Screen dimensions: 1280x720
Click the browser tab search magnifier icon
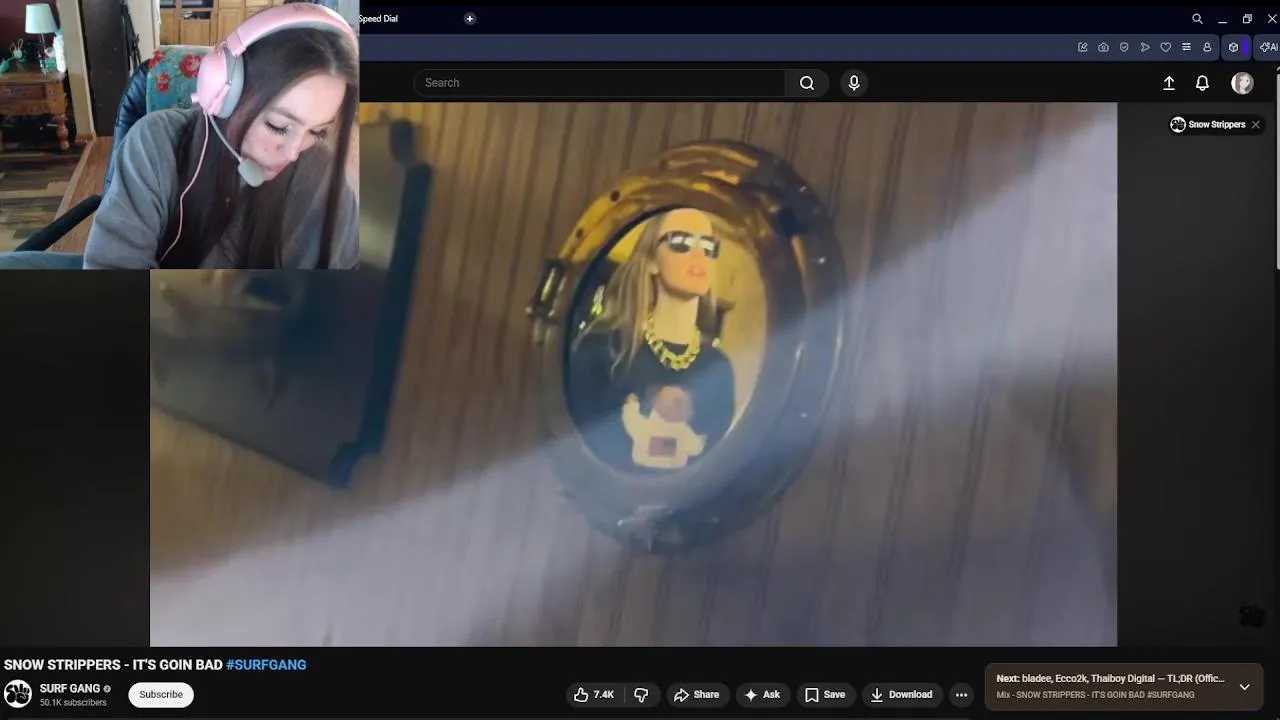1197,19
